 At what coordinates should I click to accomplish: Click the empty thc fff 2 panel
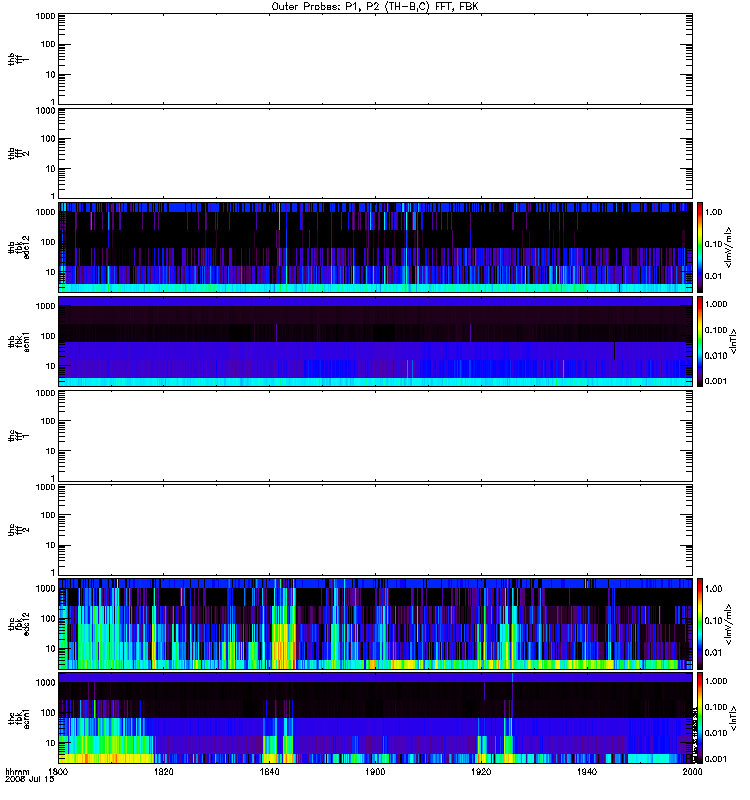pos(375,530)
